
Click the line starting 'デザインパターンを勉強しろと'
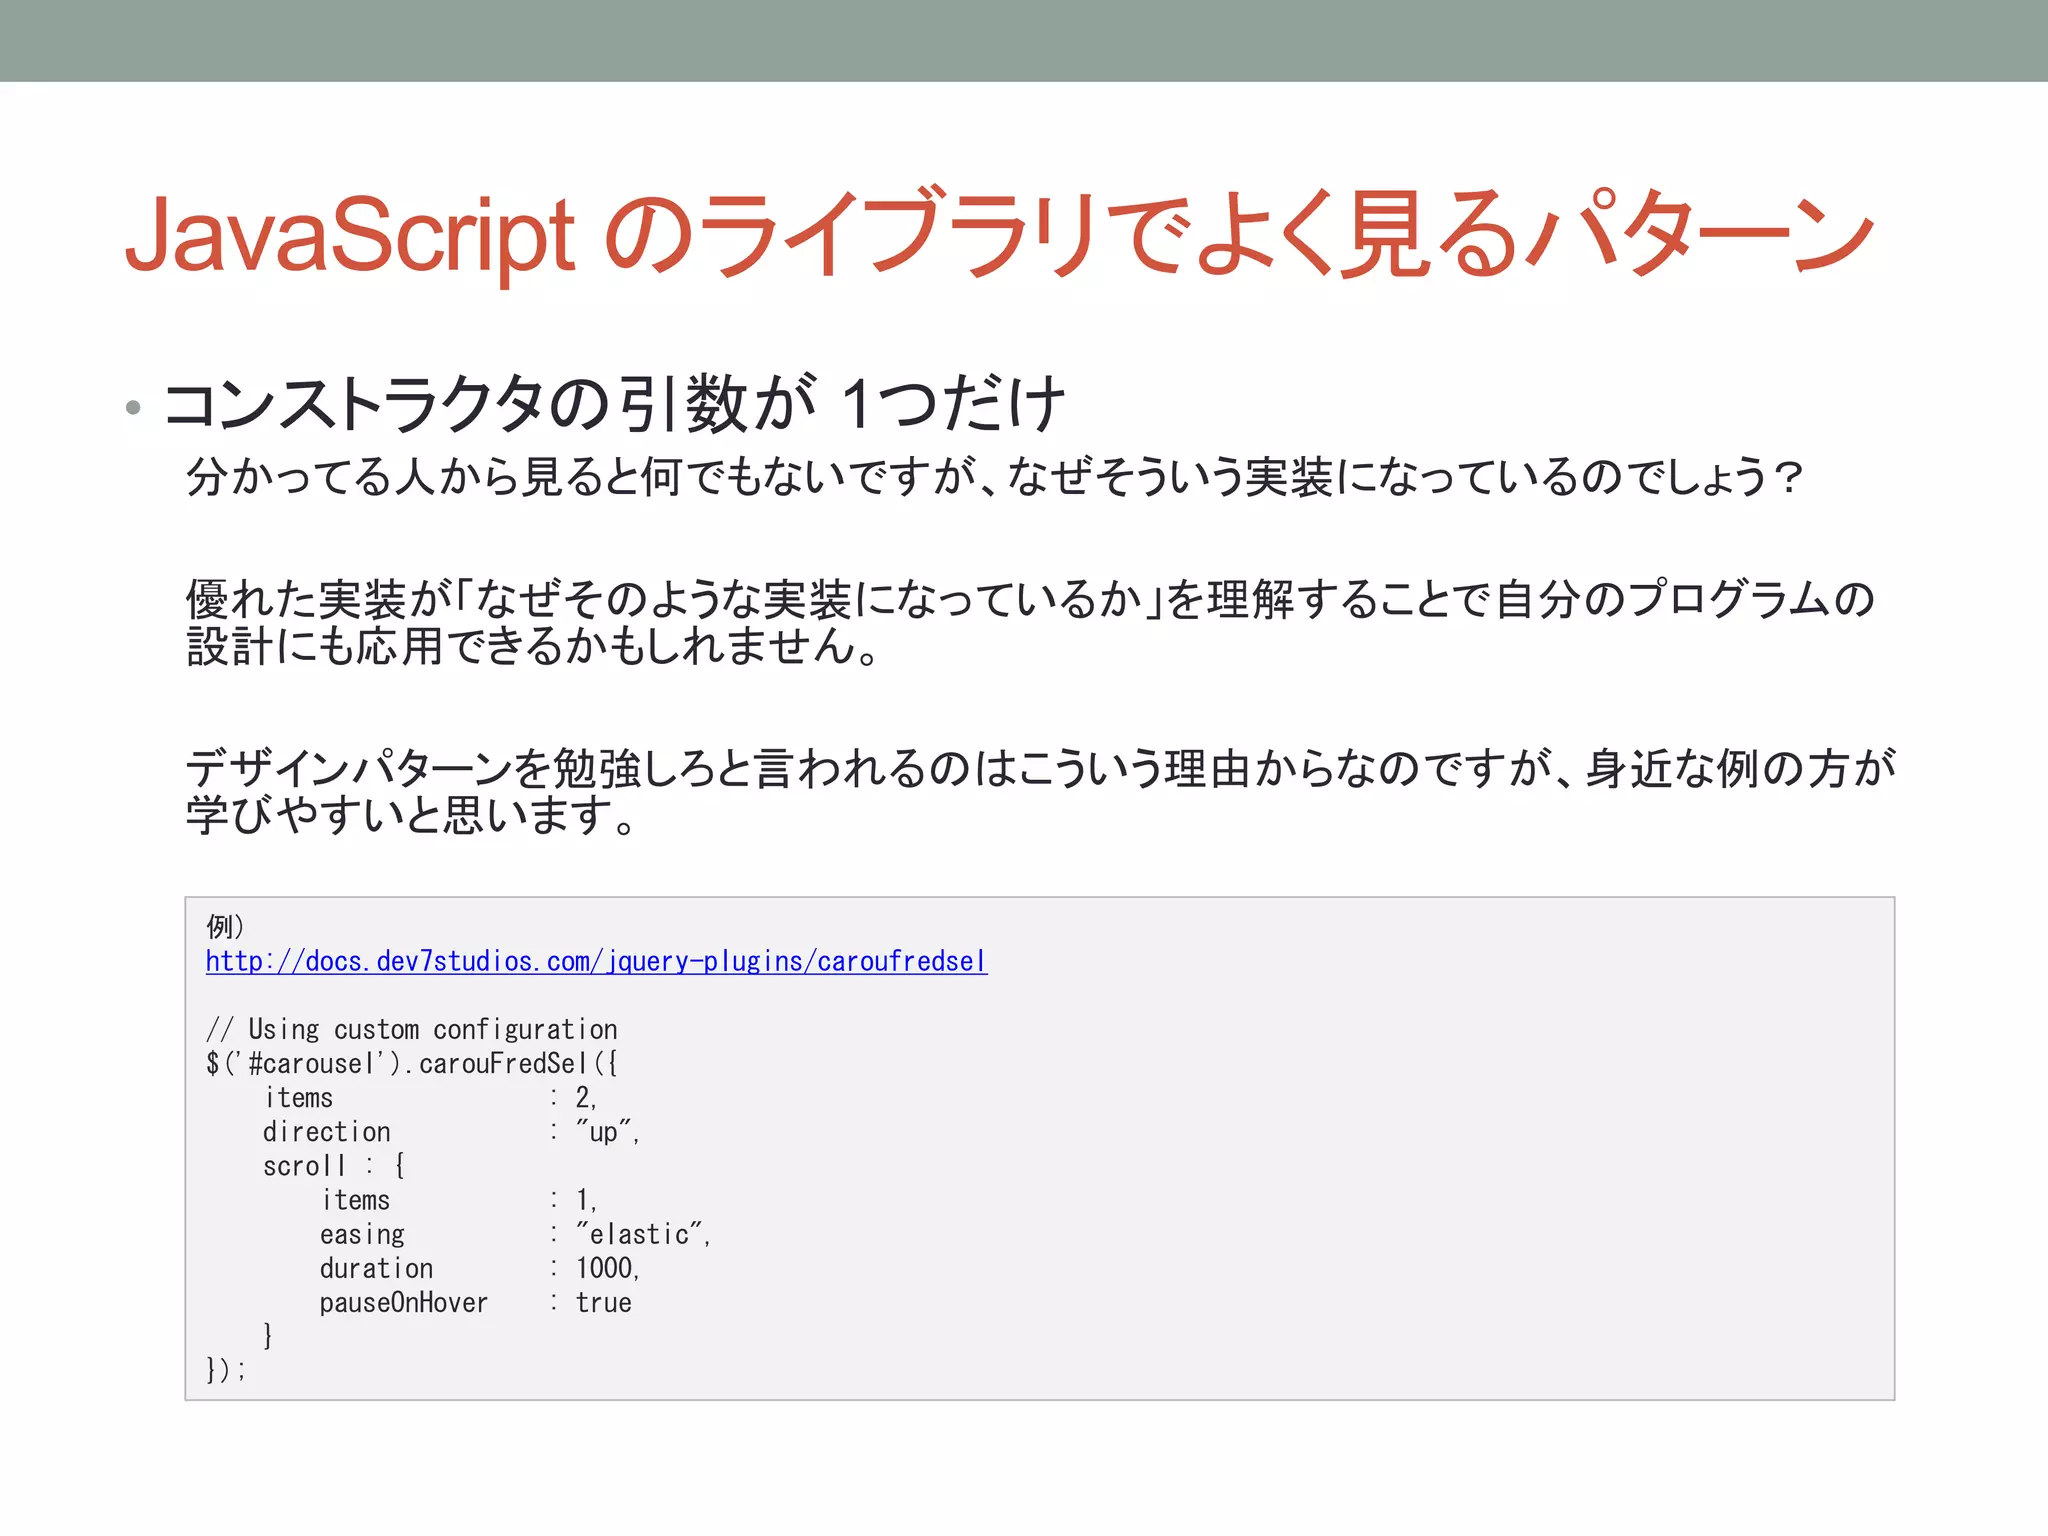tap(1040, 768)
